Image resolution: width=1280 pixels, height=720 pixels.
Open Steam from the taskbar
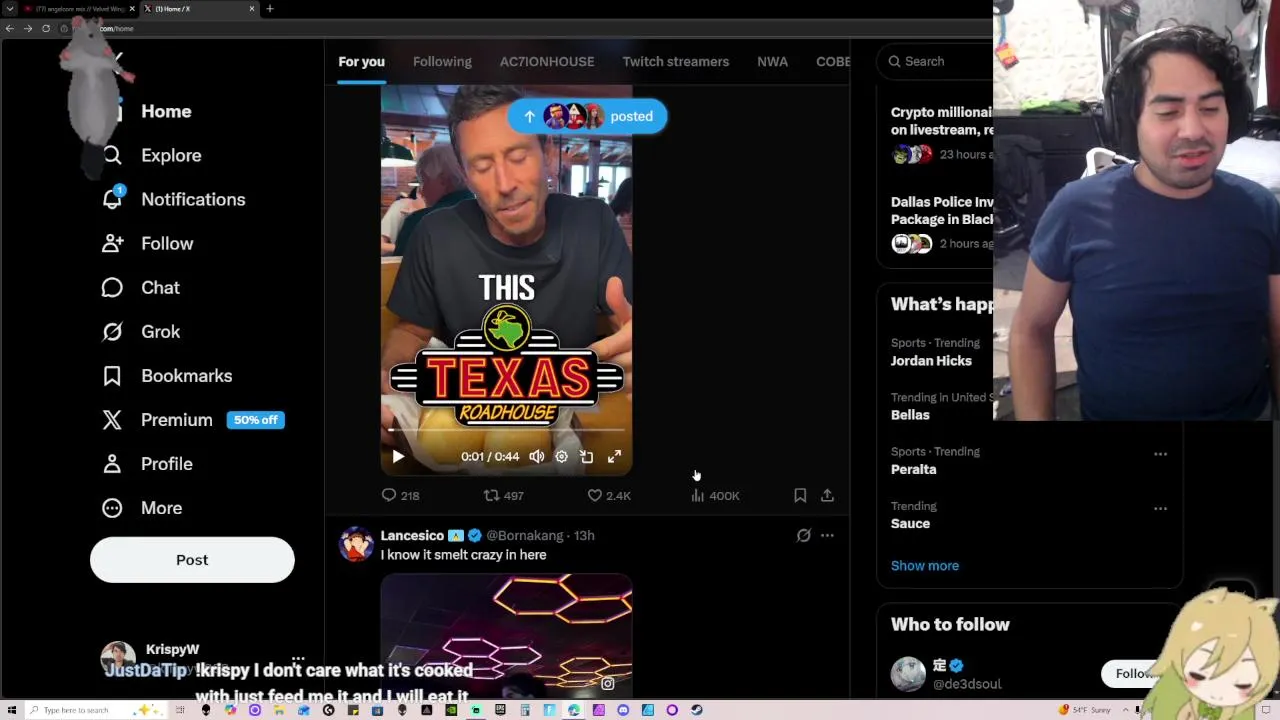coord(696,710)
